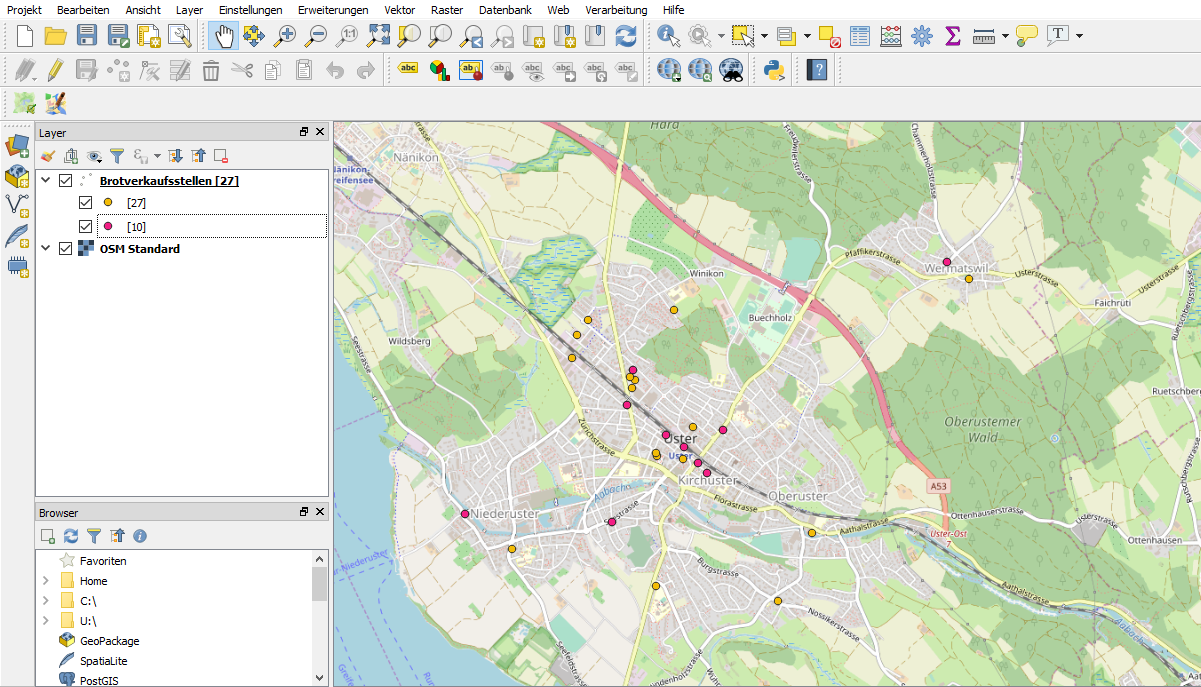Click the Sigma statistical summary icon

click(952, 37)
